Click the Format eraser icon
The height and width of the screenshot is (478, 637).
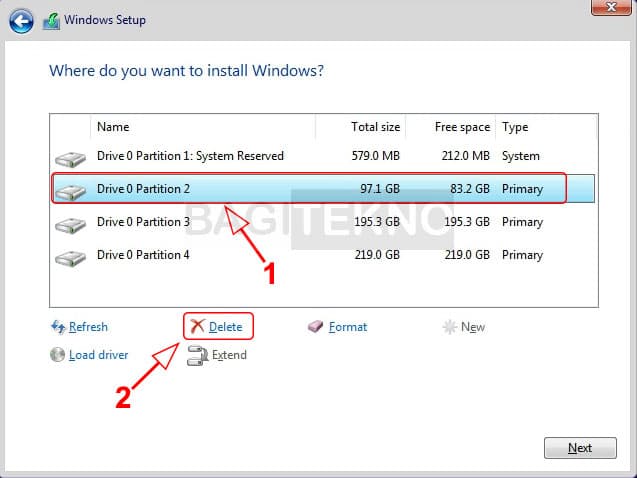pos(316,327)
